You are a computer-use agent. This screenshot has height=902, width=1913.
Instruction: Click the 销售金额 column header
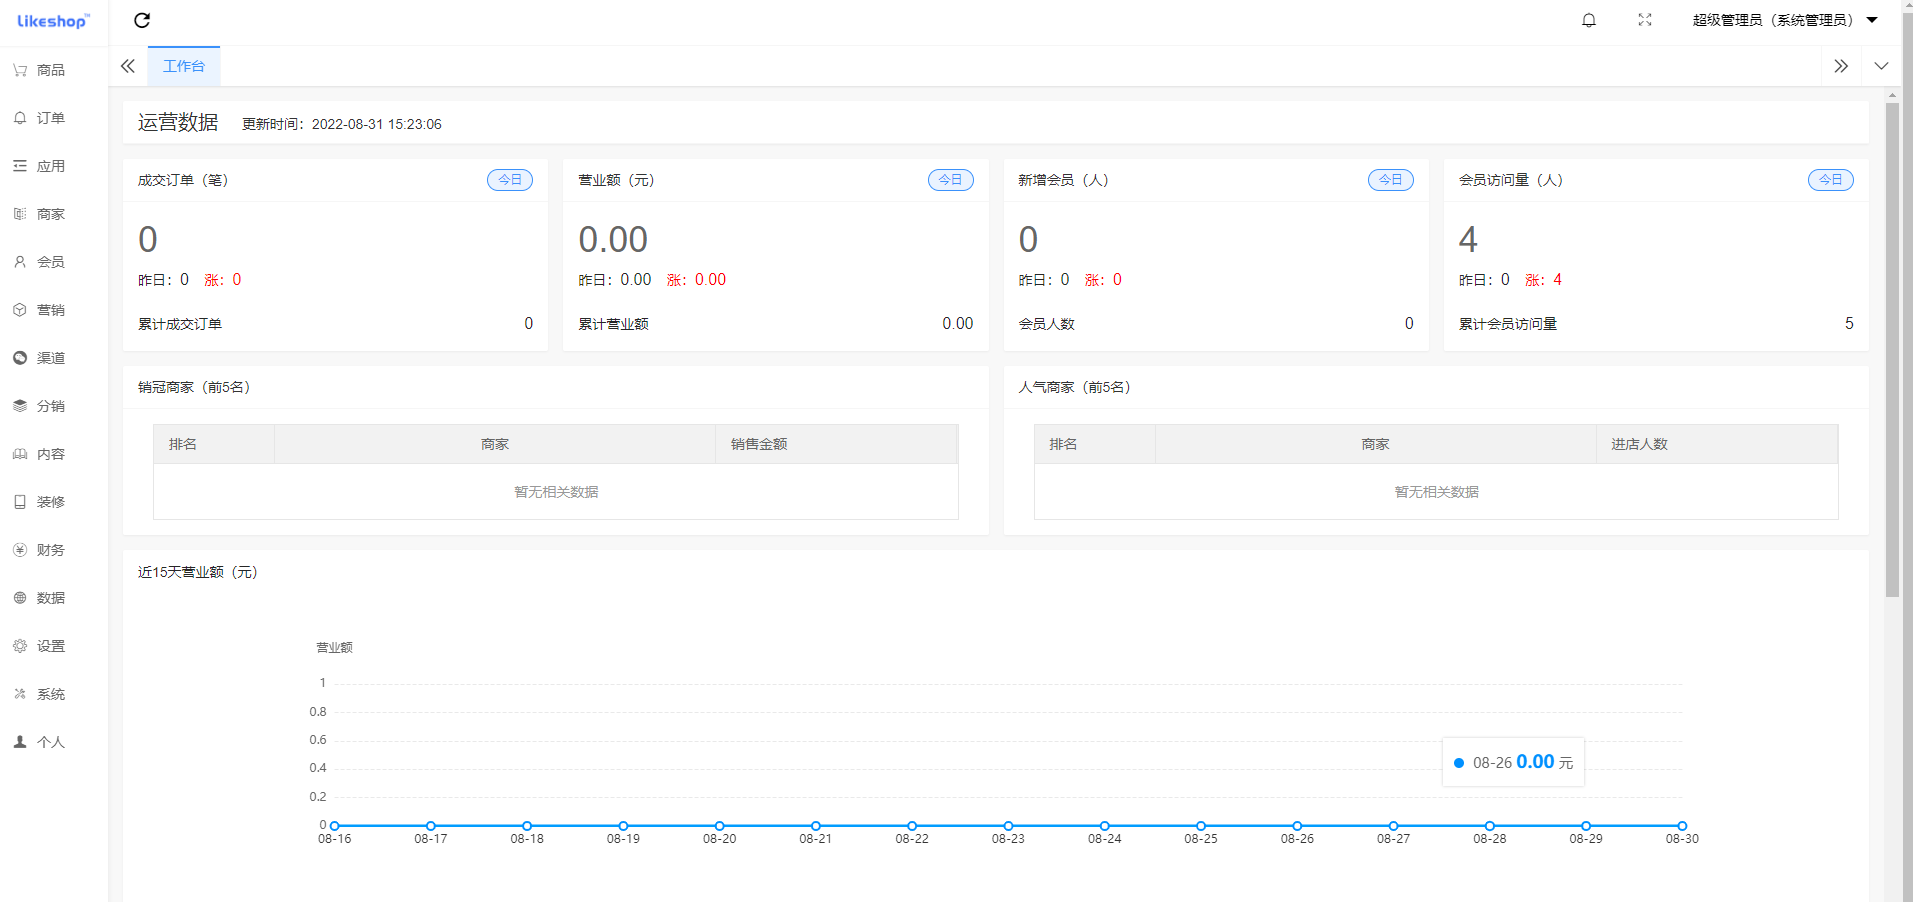tap(759, 444)
